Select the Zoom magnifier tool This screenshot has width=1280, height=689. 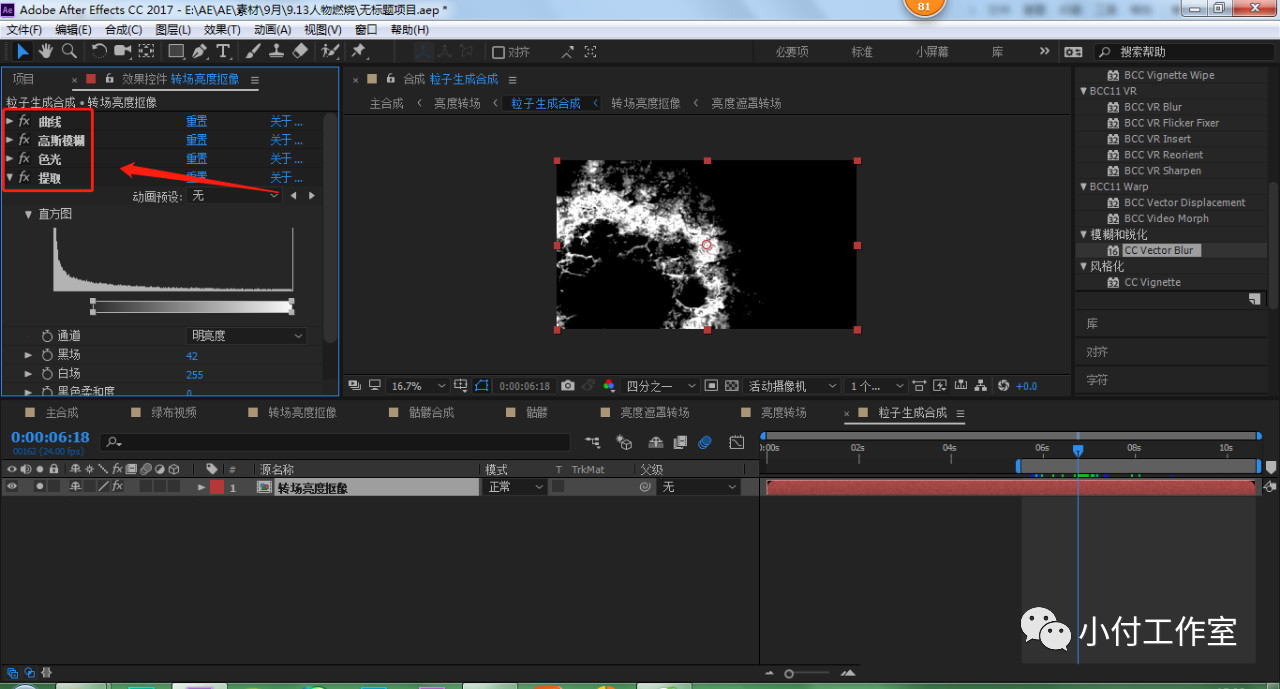tap(69, 51)
